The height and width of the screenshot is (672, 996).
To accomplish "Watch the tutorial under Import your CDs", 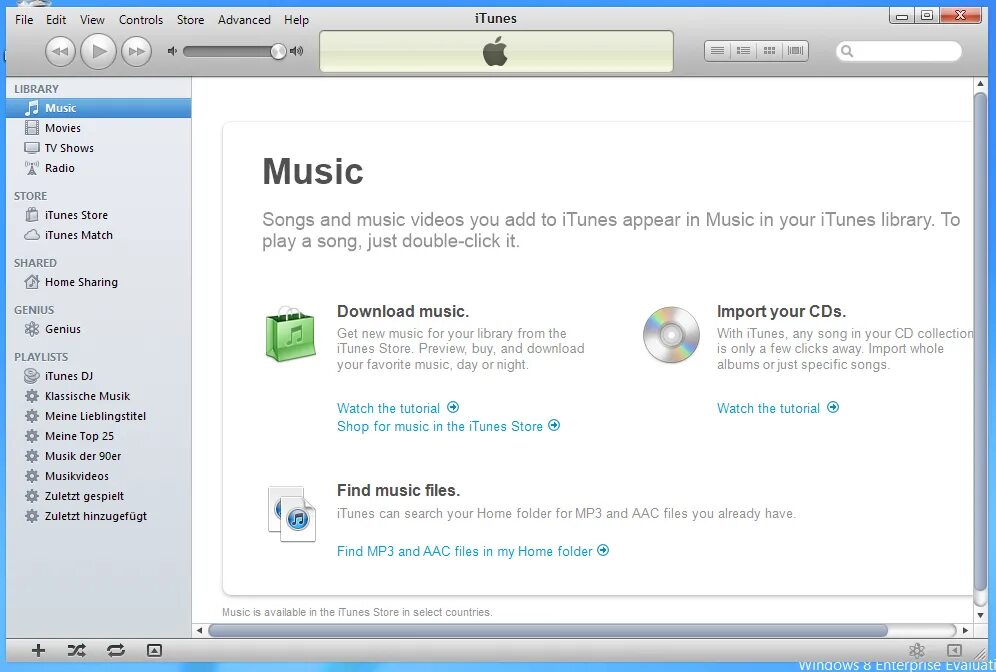I will click(x=777, y=408).
